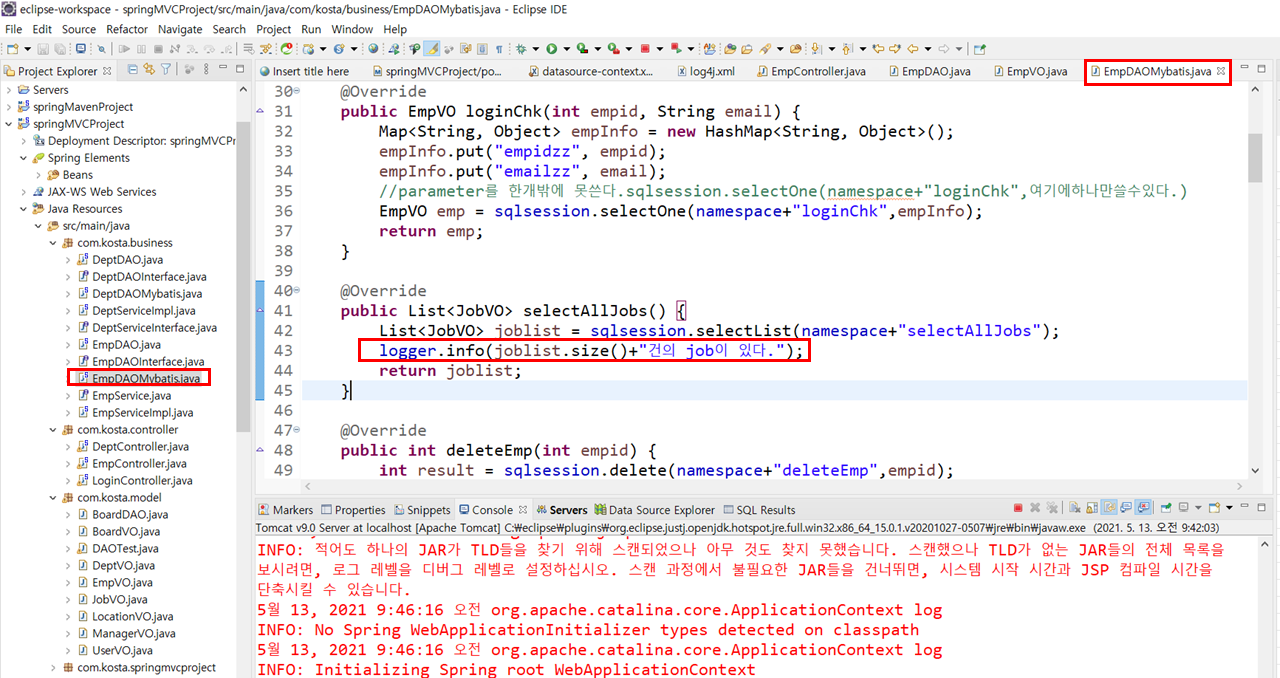The width and height of the screenshot is (1280, 678).
Task: Collapse springMVCProject tree node
Action: point(9,124)
